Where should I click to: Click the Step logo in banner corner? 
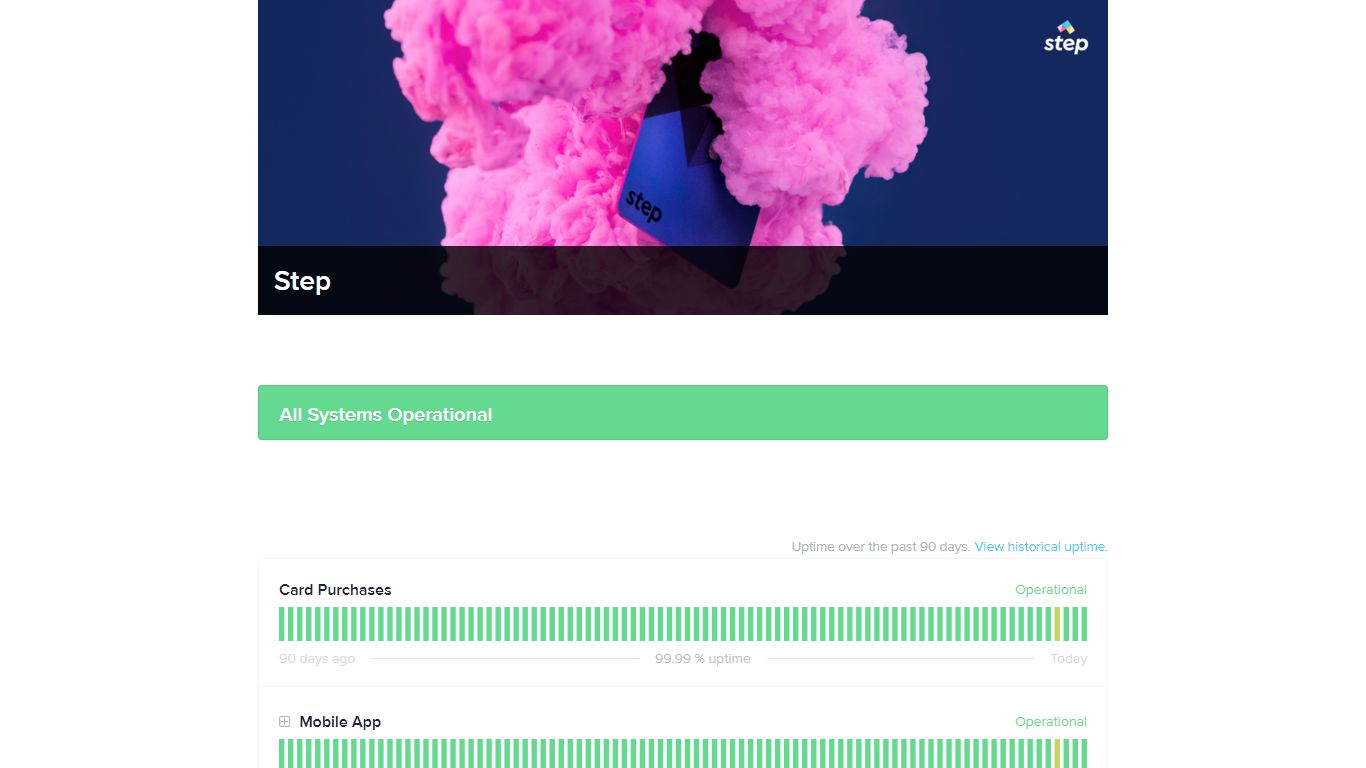pyautogui.click(x=1066, y=37)
